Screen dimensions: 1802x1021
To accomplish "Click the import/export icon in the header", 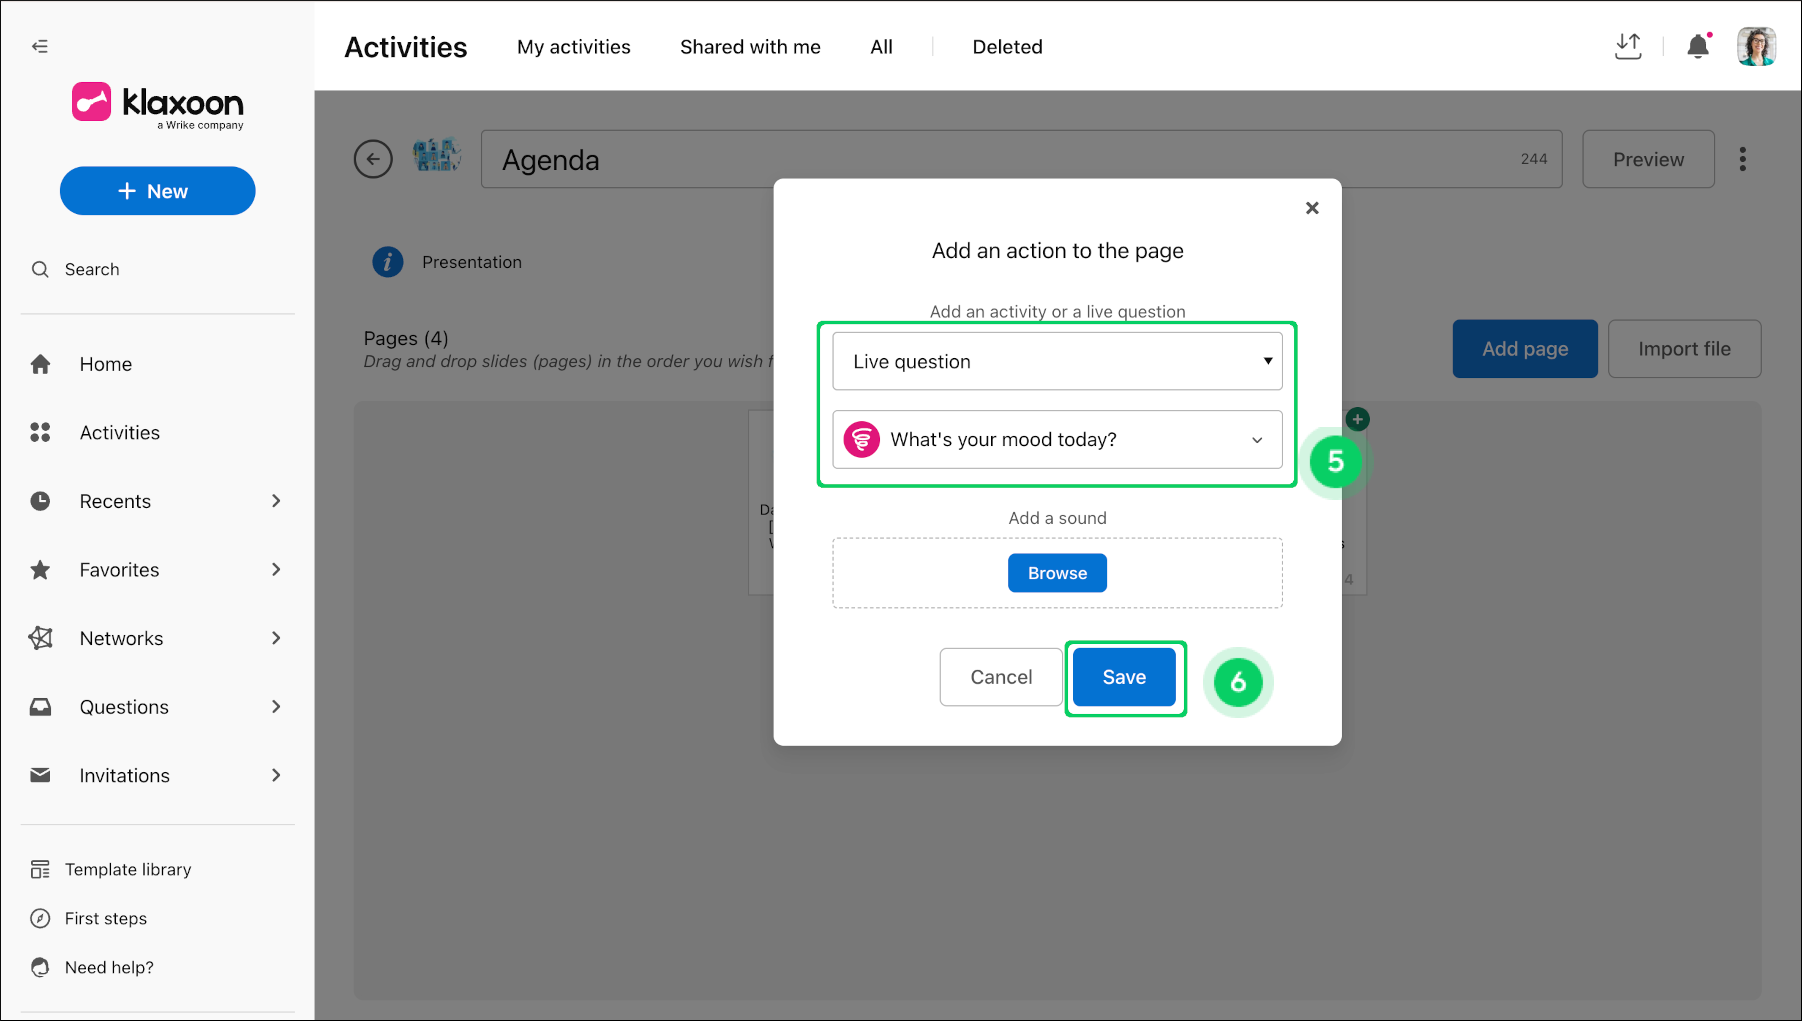I will (x=1628, y=46).
